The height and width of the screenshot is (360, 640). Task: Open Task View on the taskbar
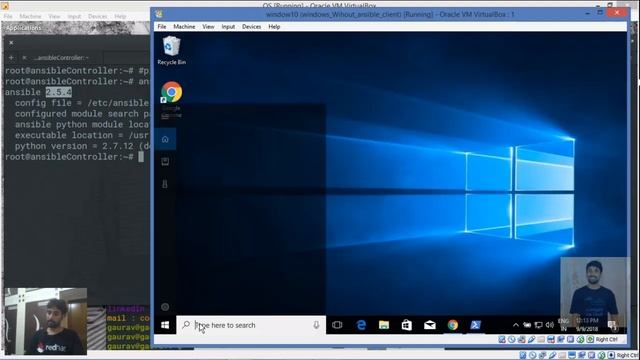[x=337, y=325]
